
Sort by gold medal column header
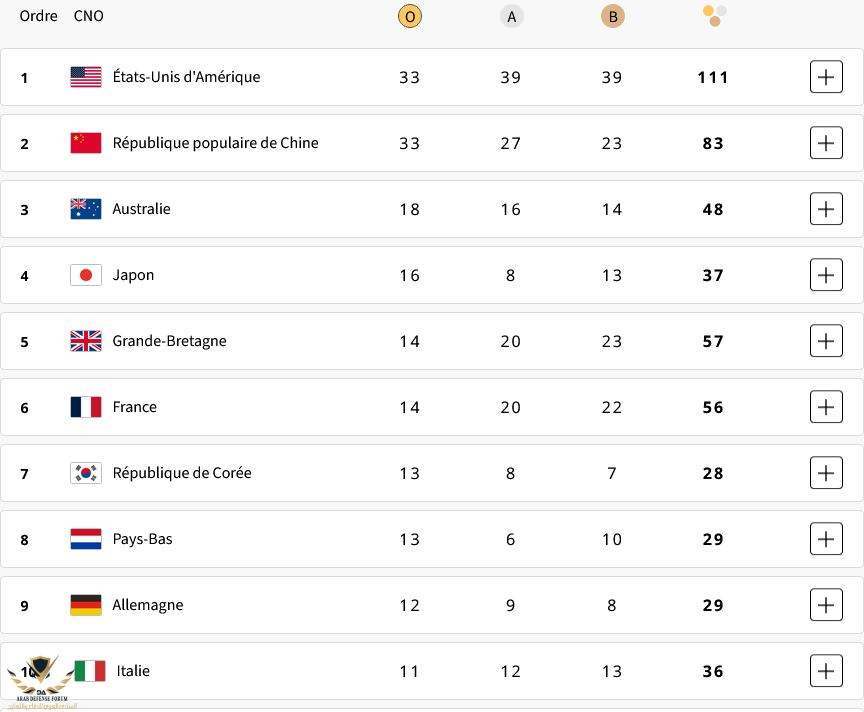tap(409, 16)
